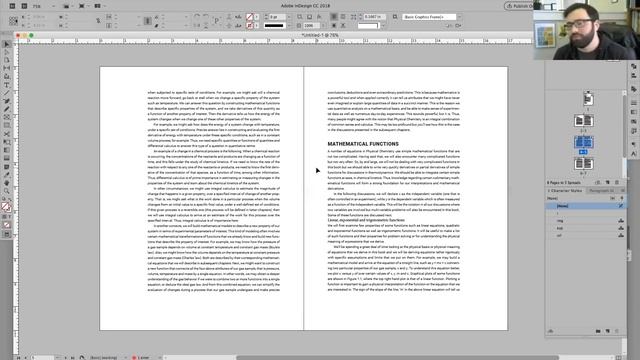Viewport: 640px width, 360px height.
Task: Click the fill and stroke swatch in toolbox
Action: coord(6,207)
